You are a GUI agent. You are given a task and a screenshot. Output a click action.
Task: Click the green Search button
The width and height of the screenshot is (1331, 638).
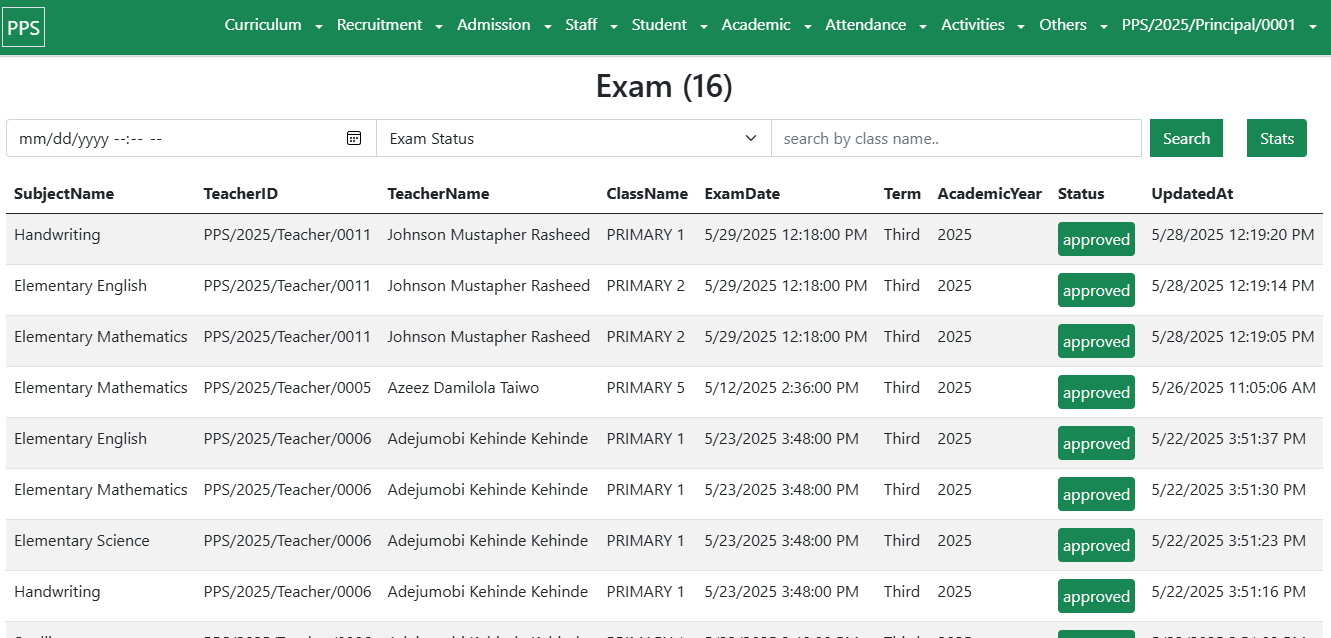click(1186, 138)
